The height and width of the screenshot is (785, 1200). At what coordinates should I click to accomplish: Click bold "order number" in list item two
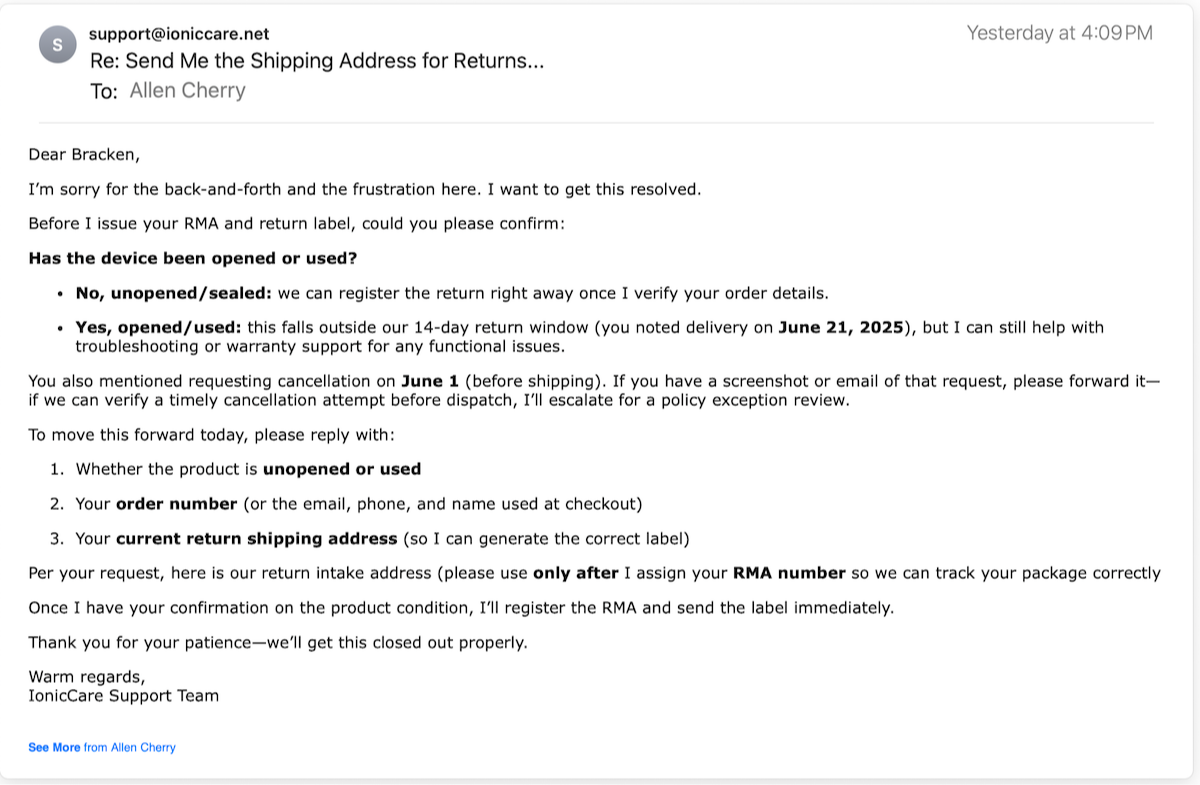pos(176,504)
